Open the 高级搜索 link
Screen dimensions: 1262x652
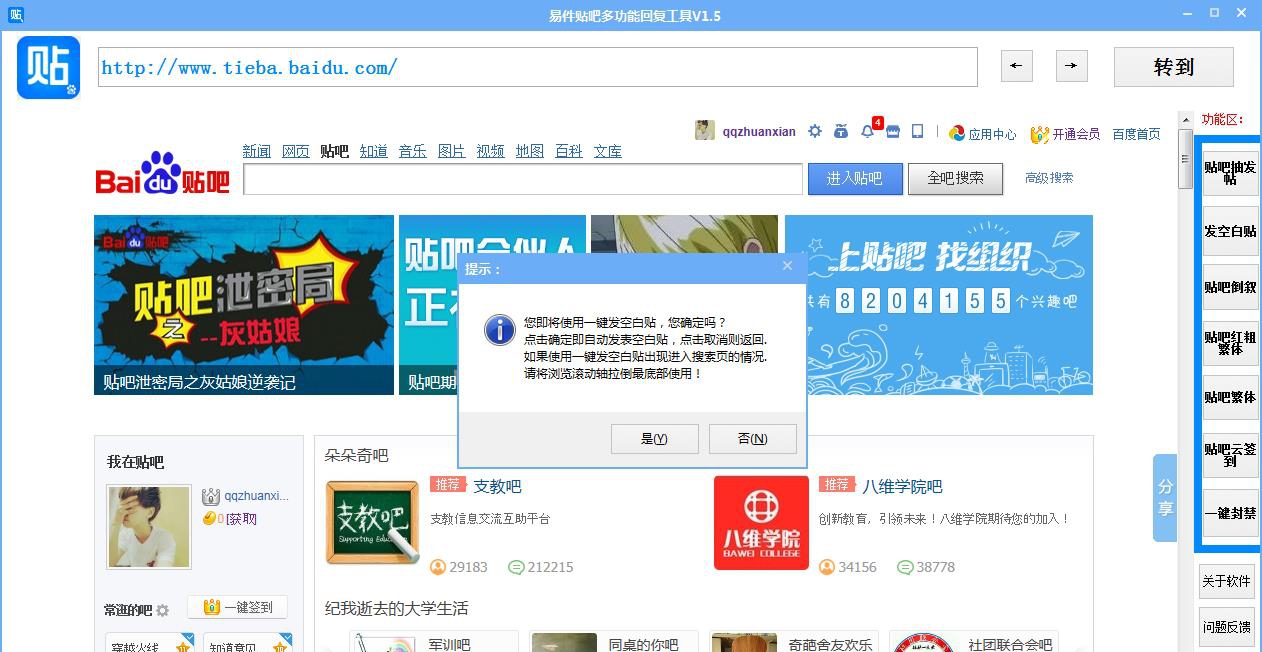coord(1049,177)
